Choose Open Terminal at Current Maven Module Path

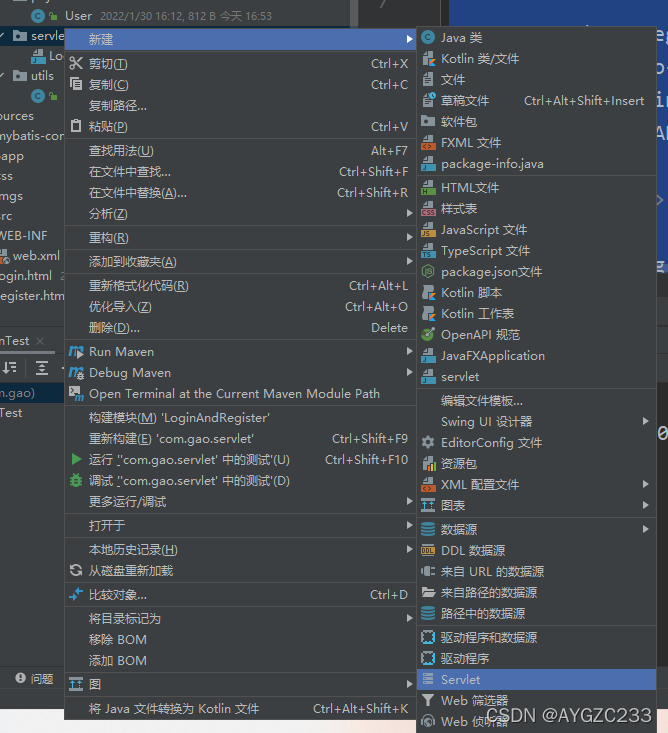coord(240,394)
